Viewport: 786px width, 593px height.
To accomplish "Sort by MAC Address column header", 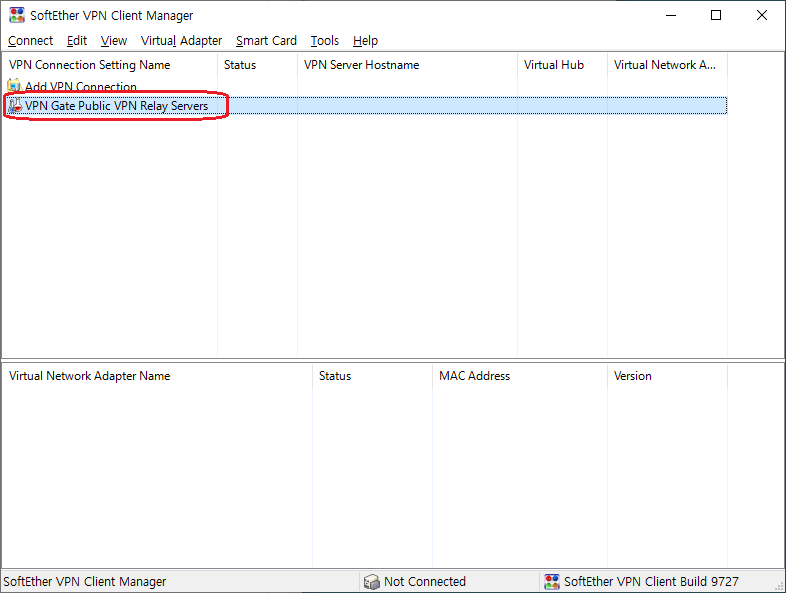I will (x=520, y=376).
